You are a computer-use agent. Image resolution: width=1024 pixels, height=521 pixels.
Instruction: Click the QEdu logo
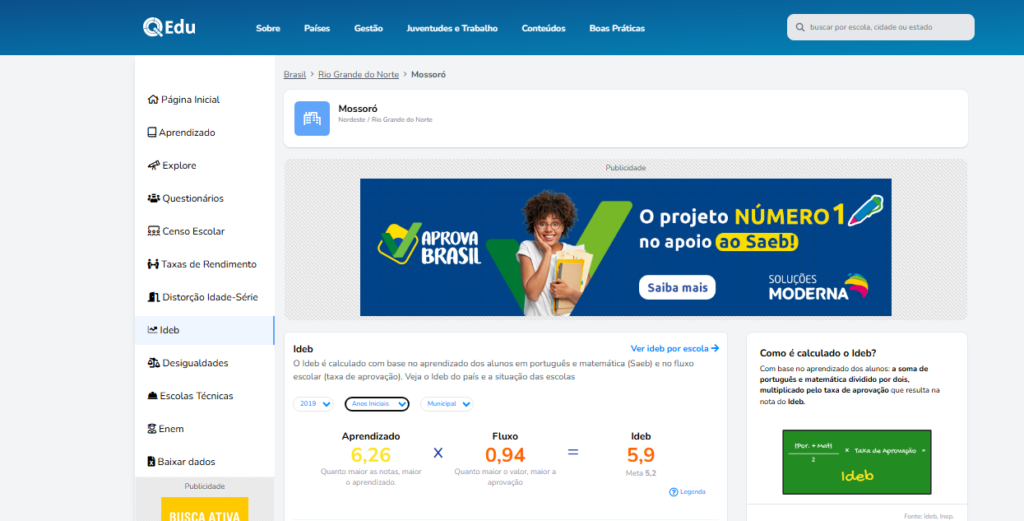click(168, 27)
